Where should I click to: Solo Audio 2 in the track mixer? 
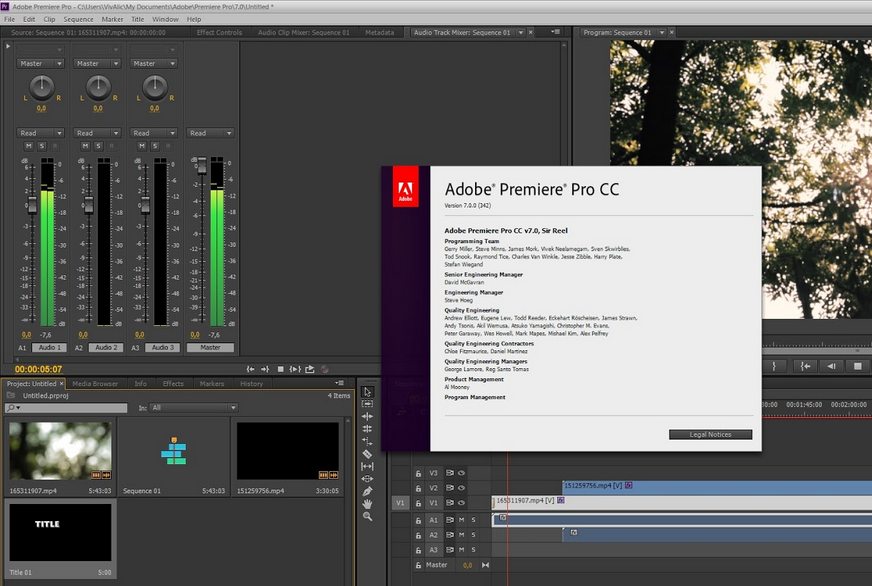[98, 146]
